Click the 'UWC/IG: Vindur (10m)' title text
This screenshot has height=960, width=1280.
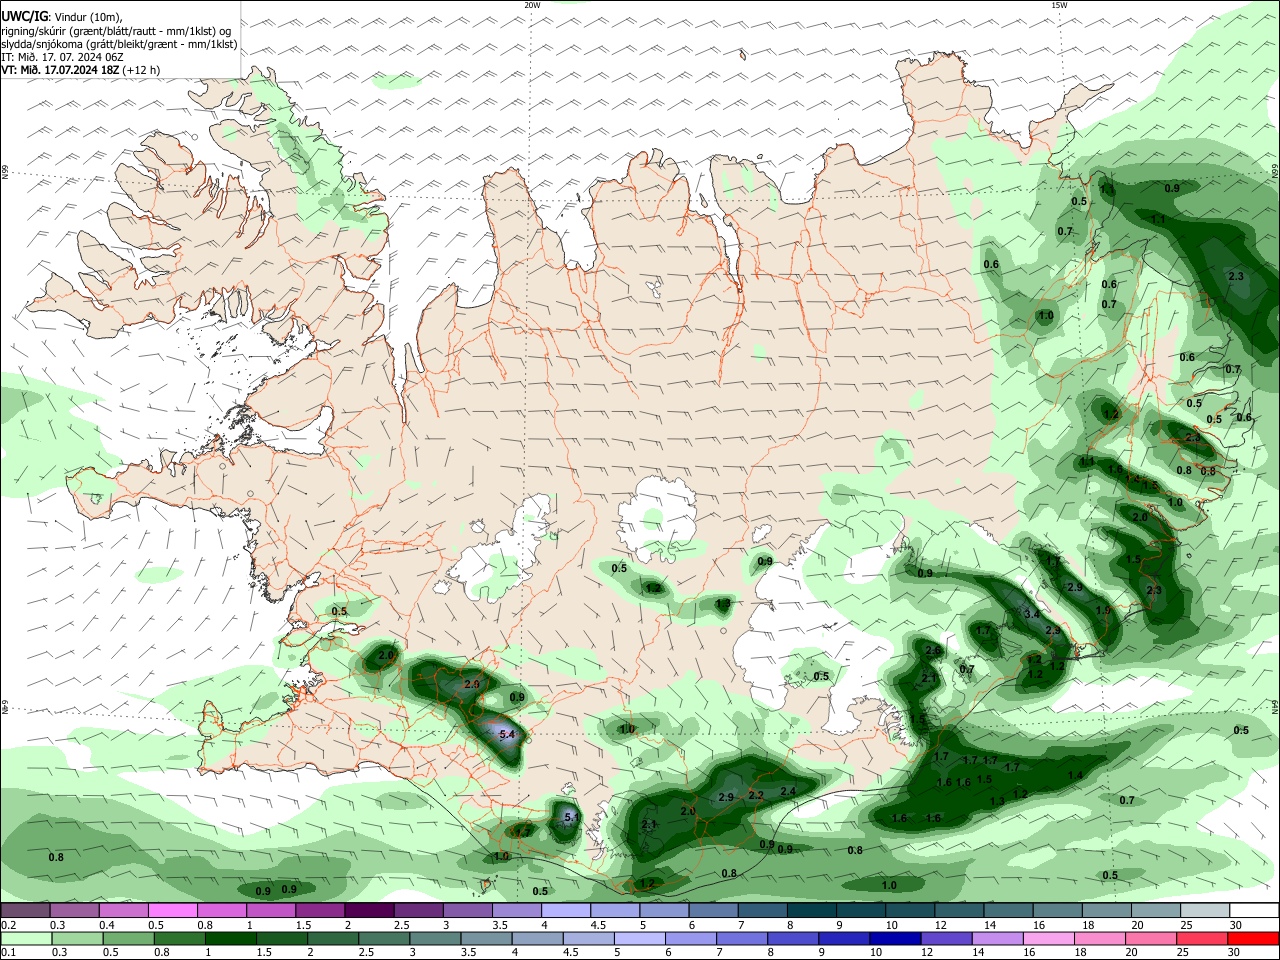click(x=62, y=17)
